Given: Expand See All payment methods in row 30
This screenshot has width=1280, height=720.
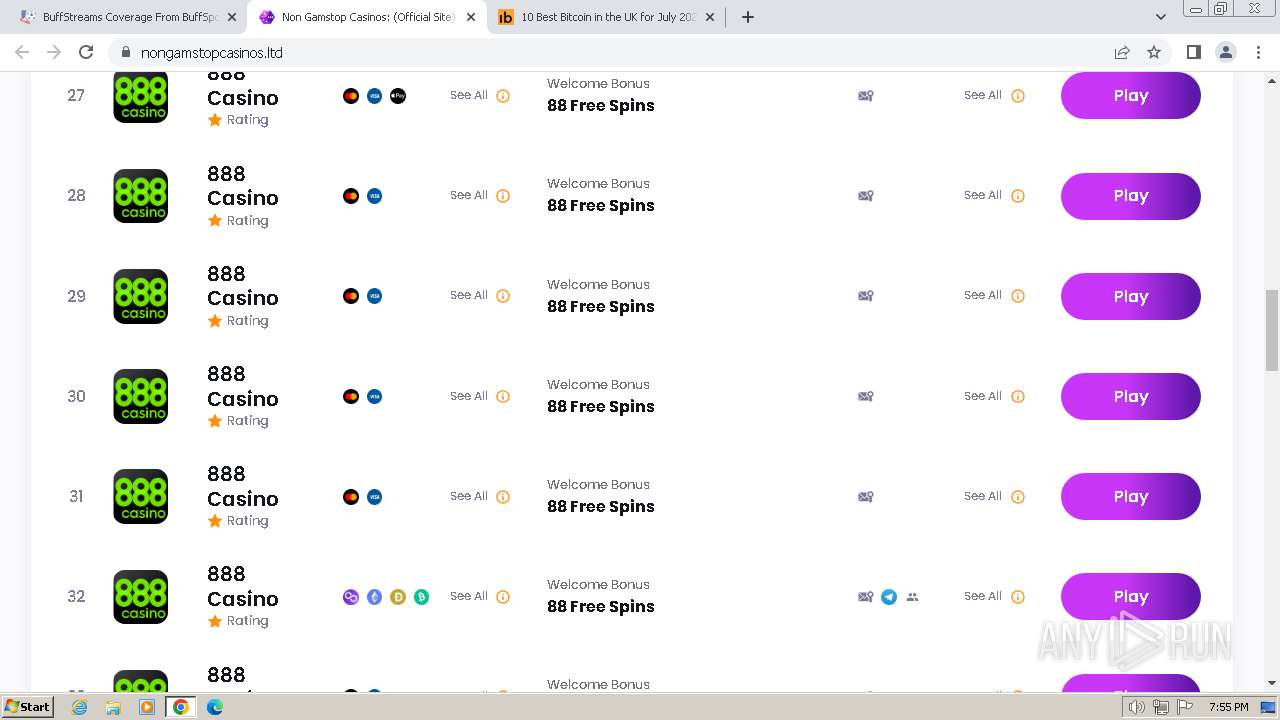Looking at the screenshot, I should pos(469,396).
